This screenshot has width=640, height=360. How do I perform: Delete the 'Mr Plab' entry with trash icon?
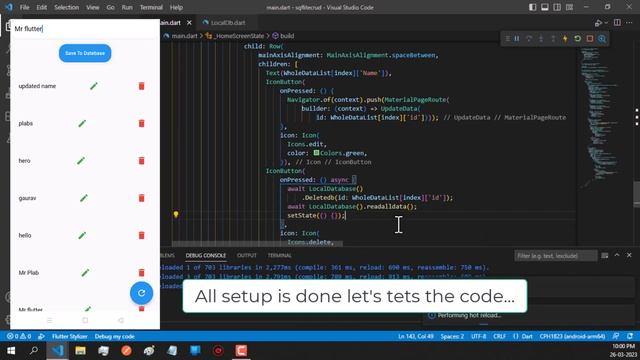pyautogui.click(x=142, y=272)
